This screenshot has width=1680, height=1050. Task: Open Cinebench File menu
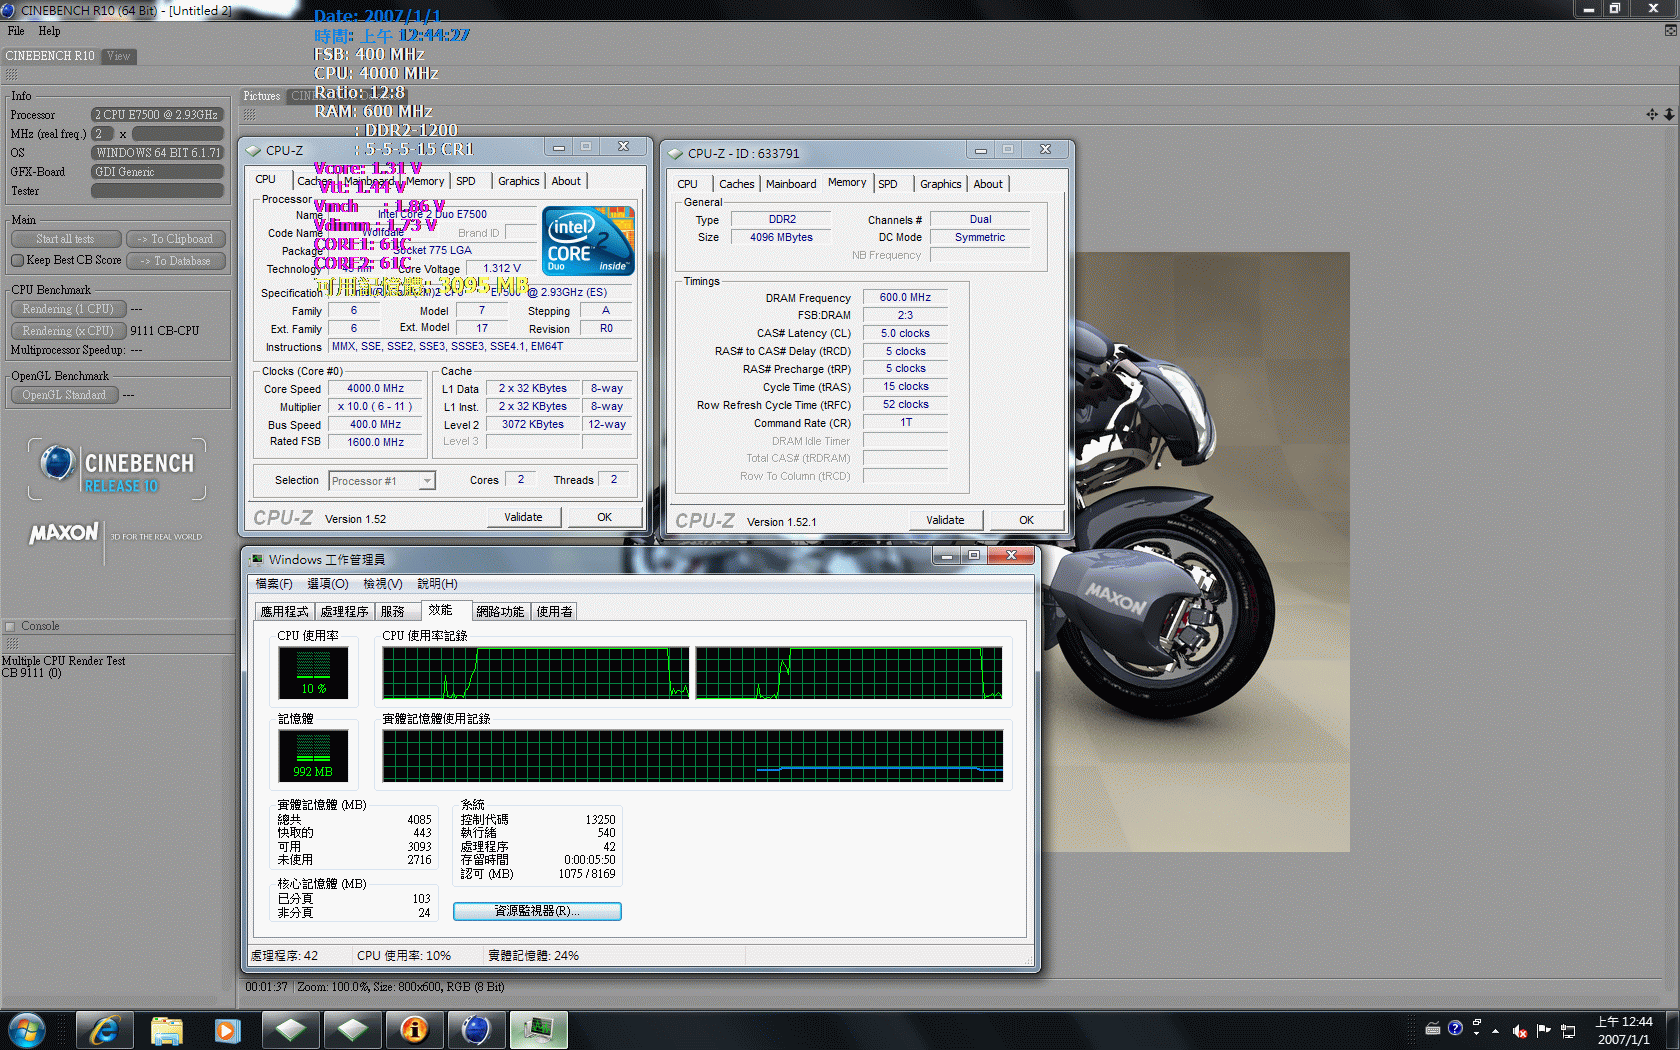pos(16,31)
